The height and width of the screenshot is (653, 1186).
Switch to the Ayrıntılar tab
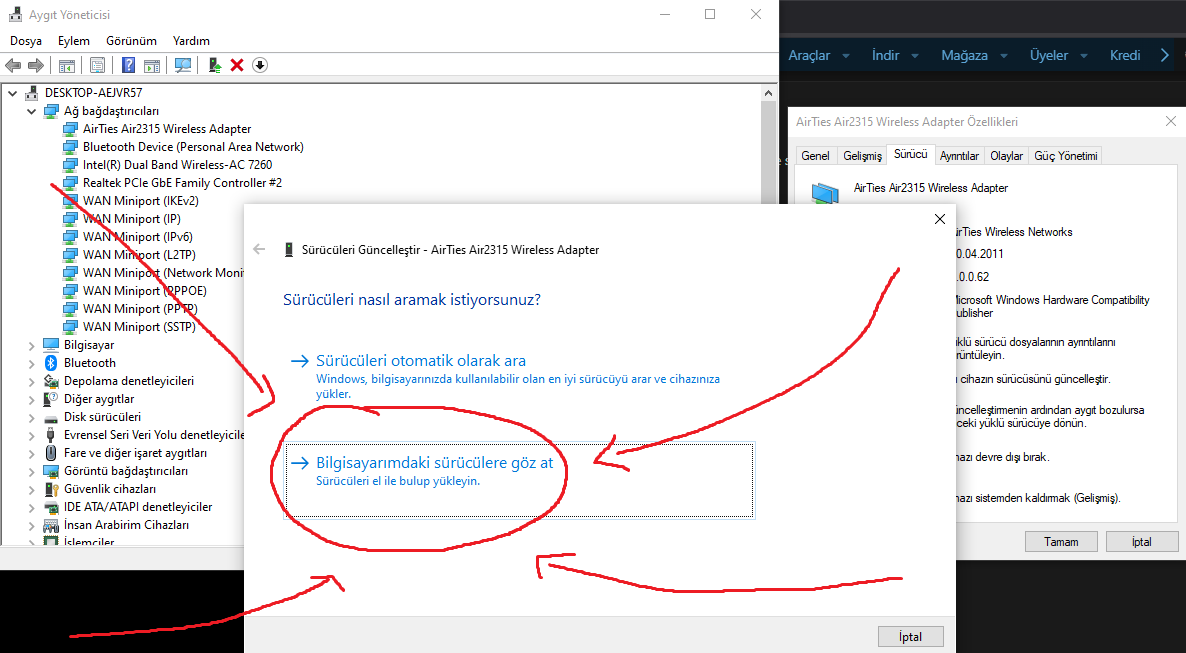click(x=959, y=156)
